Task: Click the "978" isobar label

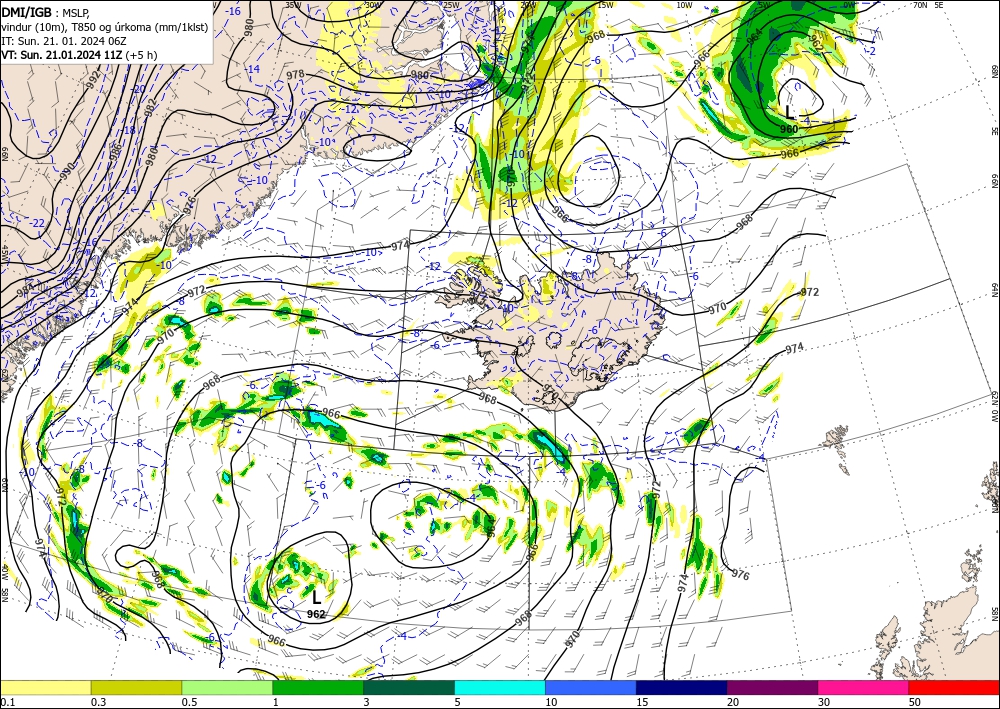Action: pos(295,75)
